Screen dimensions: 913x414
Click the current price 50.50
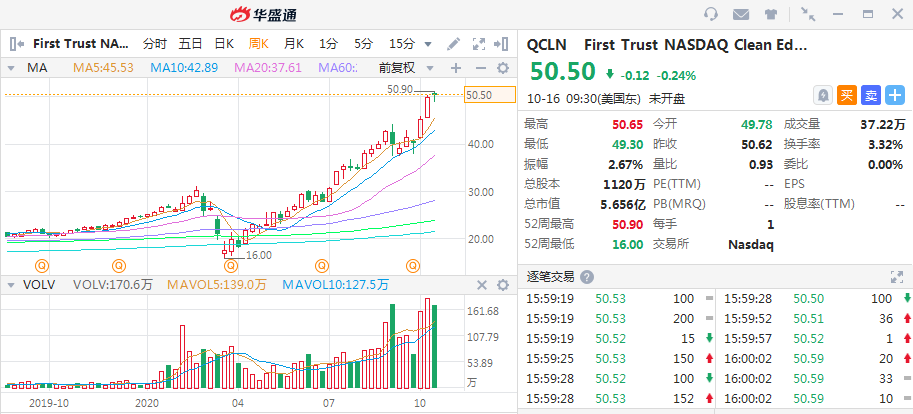(x=562, y=72)
